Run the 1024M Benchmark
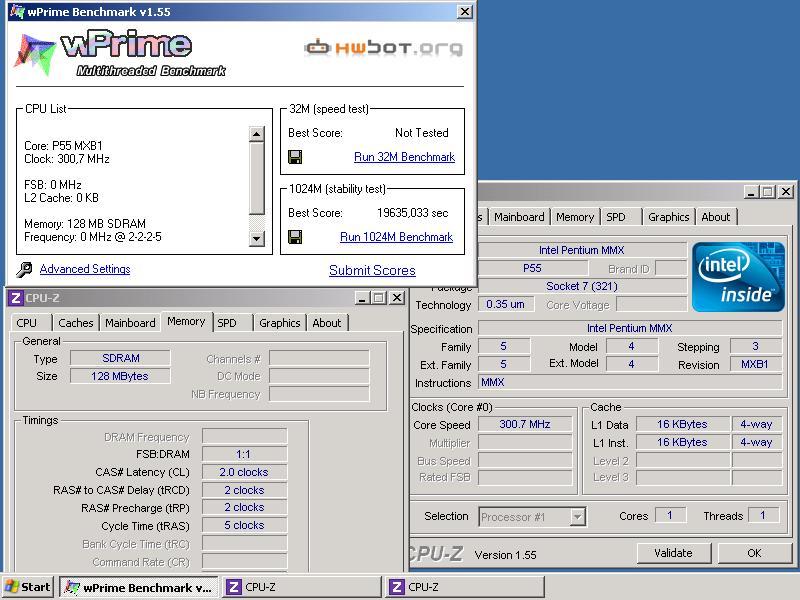Image resolution: width=800 pixels, height=600 pixels. pyautogui.click(x=396, y=237)
